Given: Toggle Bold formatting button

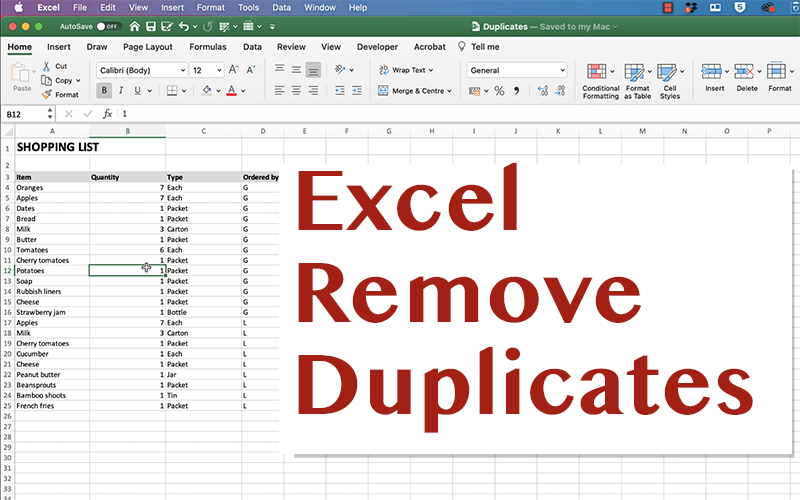Looking at the screenshot, I should coord(104,90).
